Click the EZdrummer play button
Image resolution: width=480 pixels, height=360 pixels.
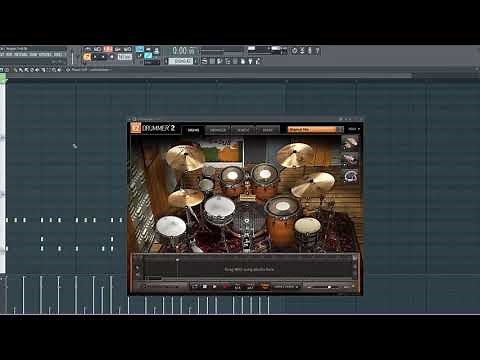coord(215,286)
